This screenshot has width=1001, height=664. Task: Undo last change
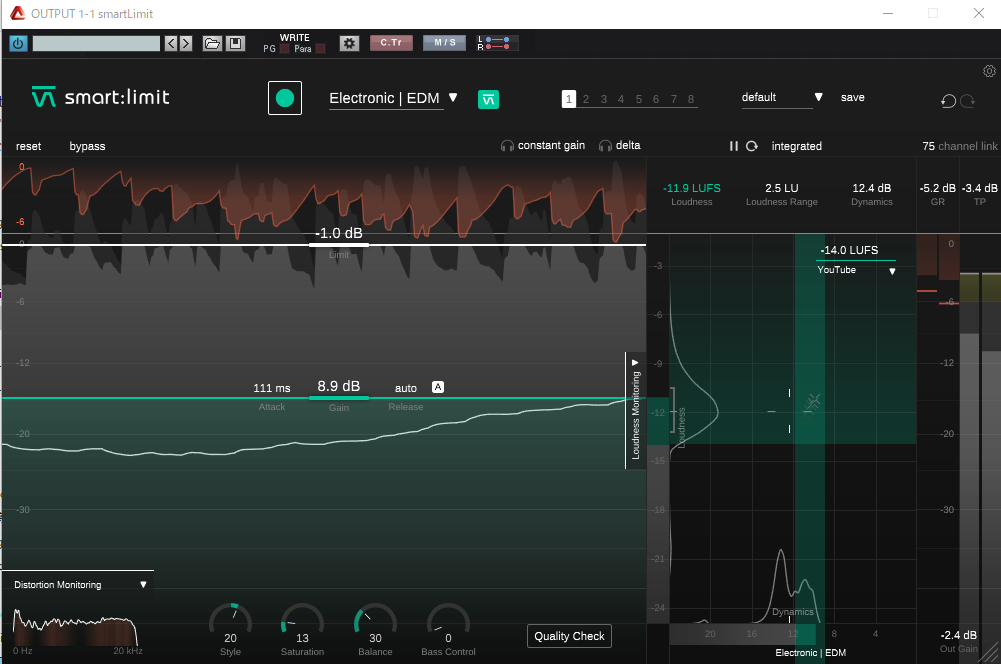click(948, 101)
